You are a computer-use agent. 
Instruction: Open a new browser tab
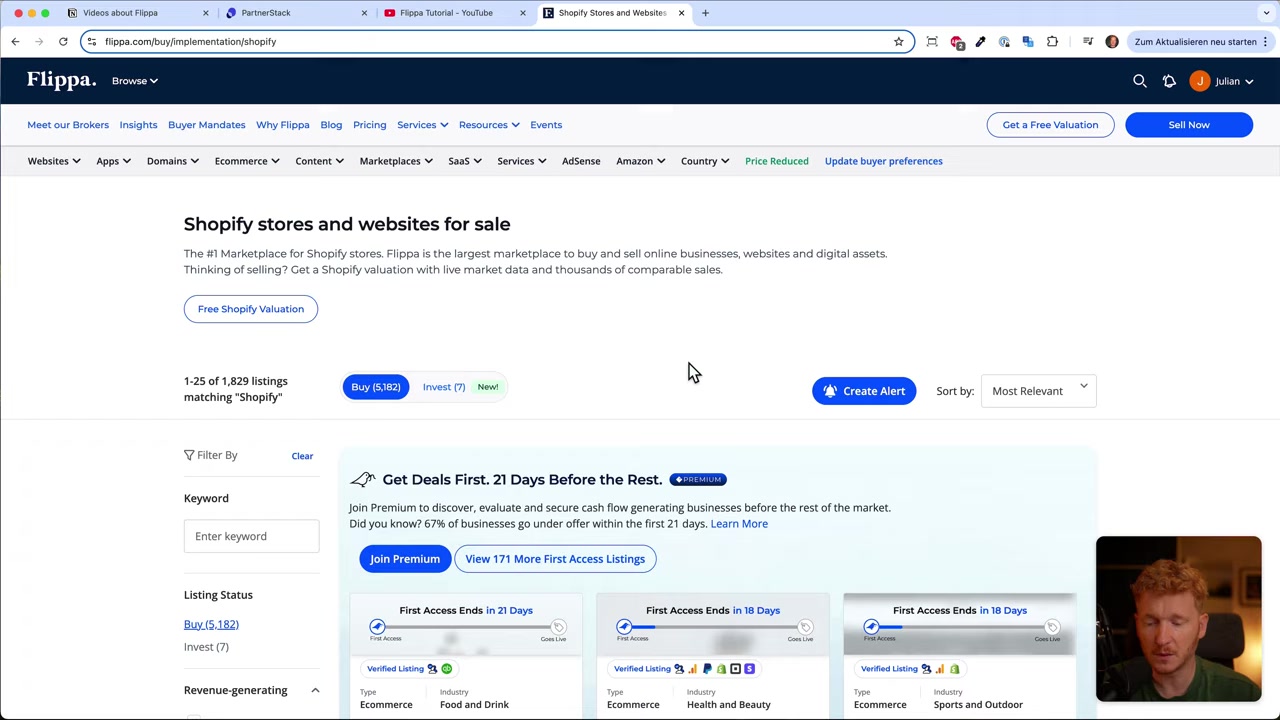(x=705, y=13)
